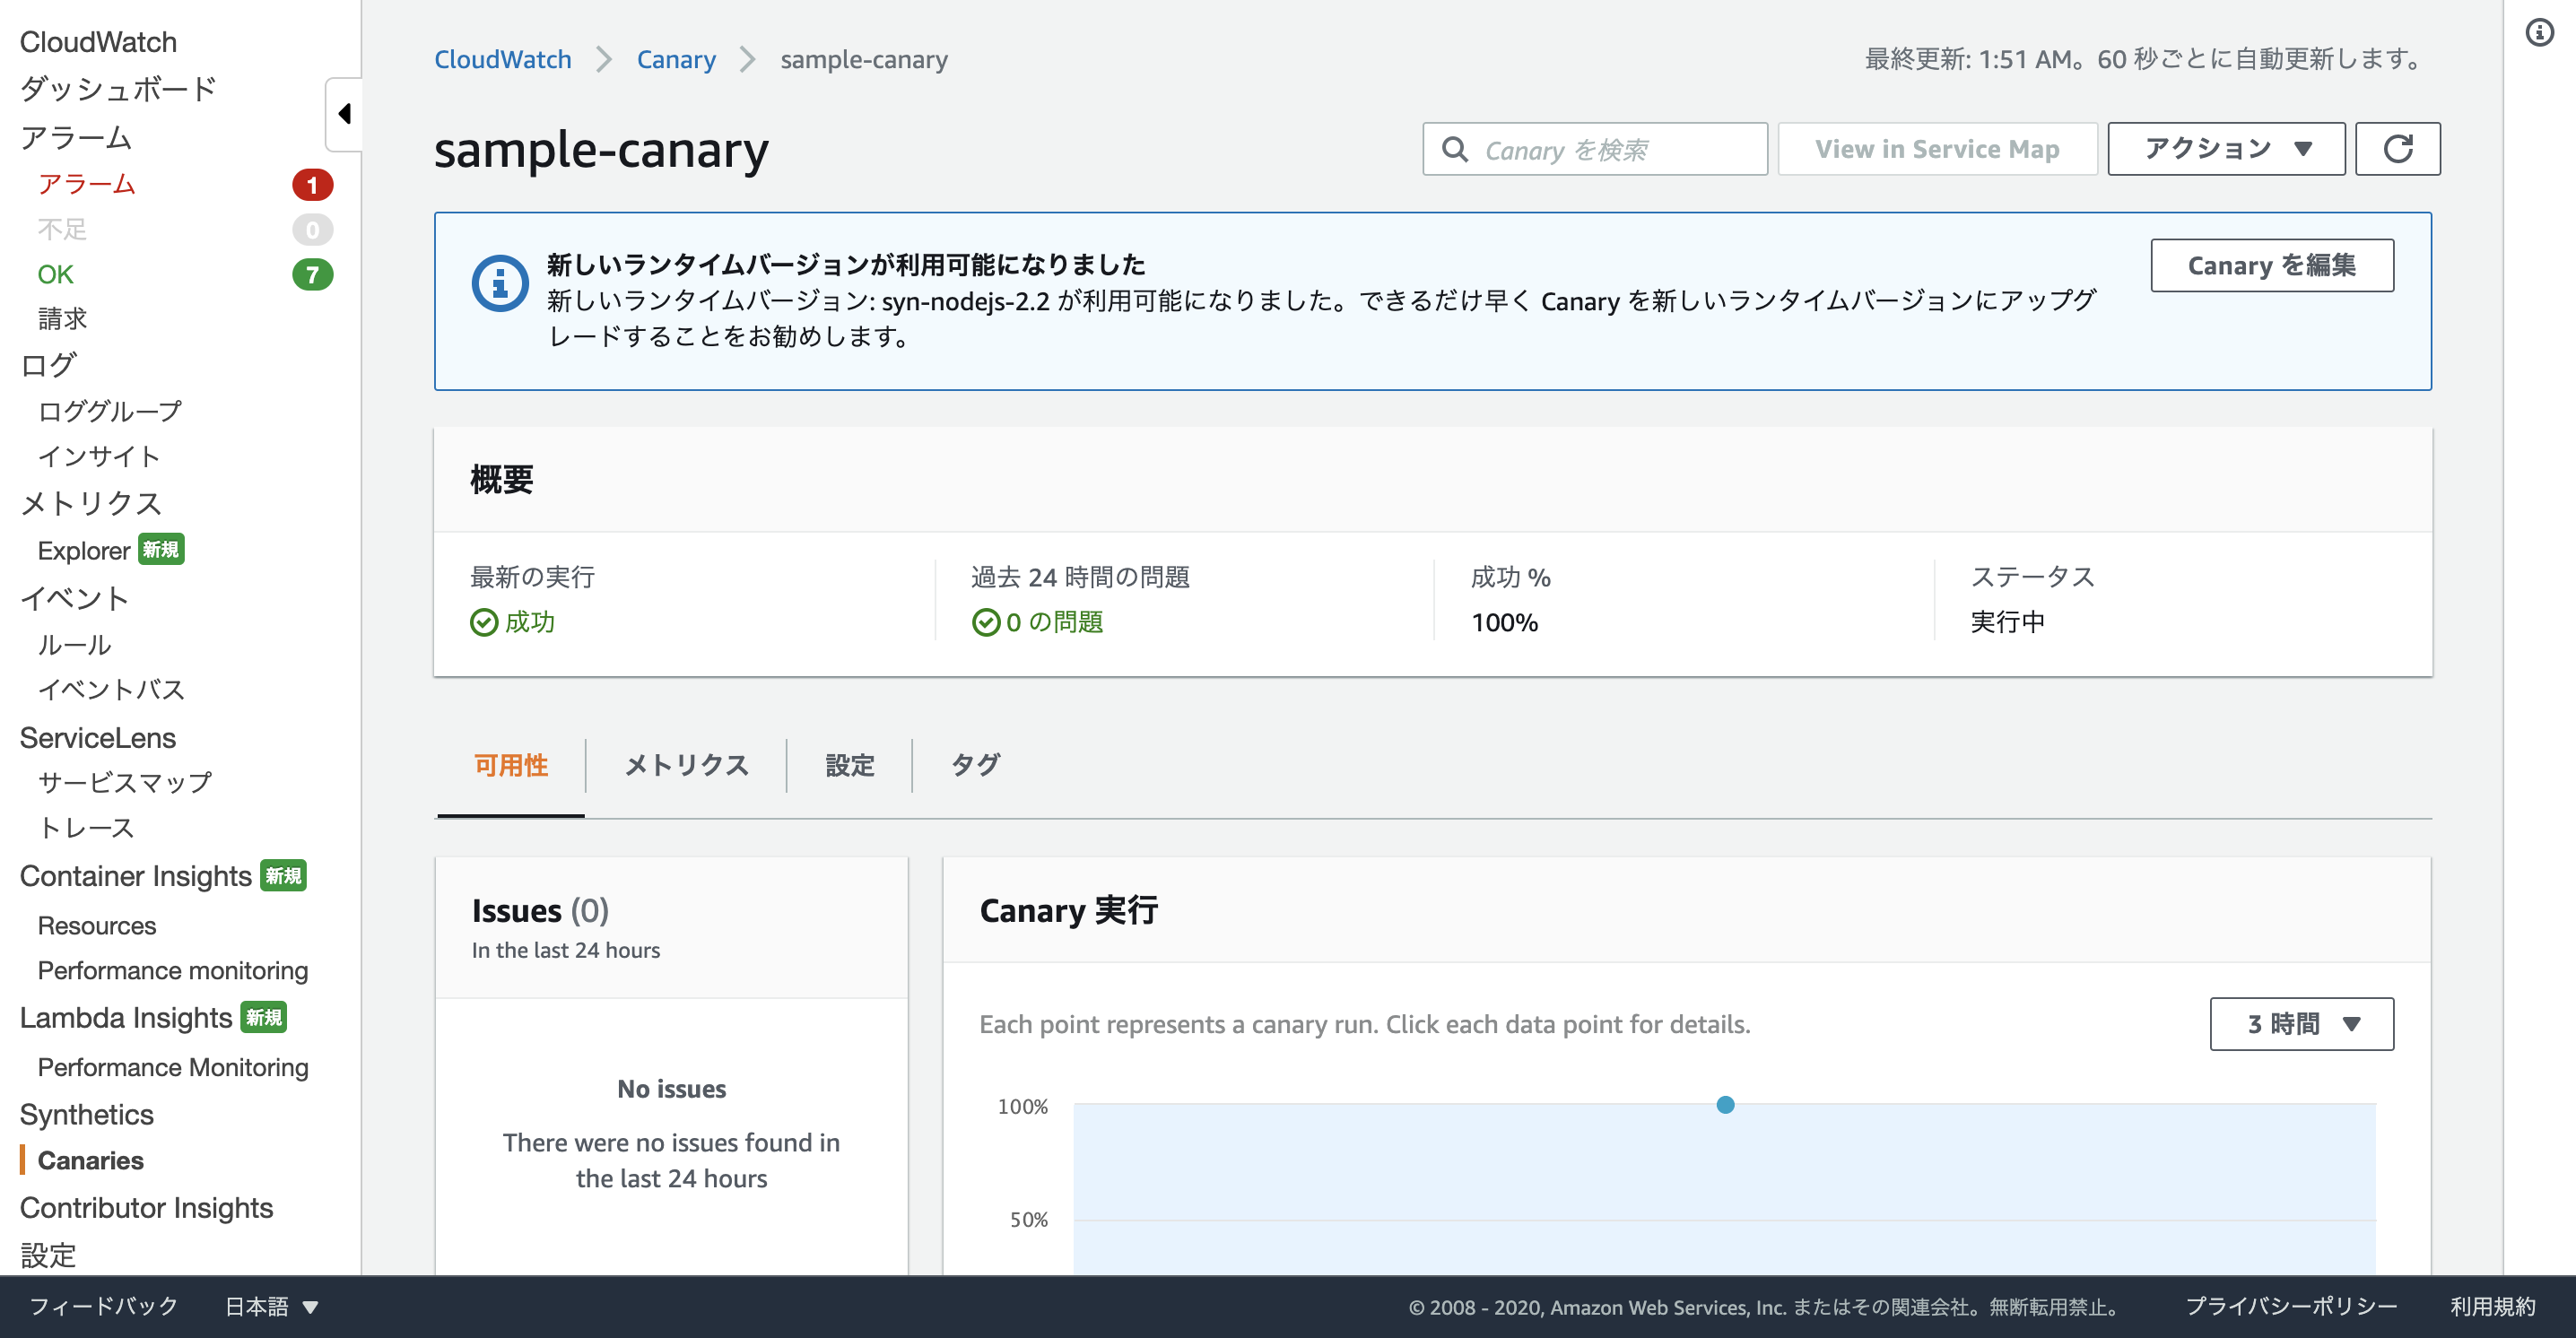Screen dimensions: 2576x1338
Task: Open ServiceLens in the sidebar
Action: [98, 738]
